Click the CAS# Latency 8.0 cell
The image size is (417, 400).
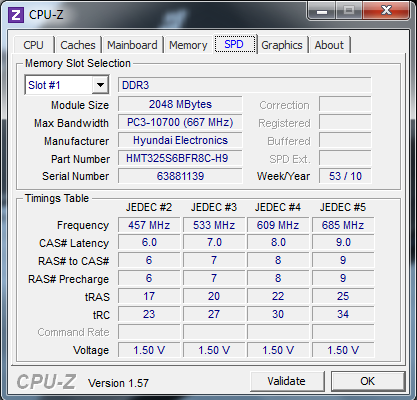point(278,242)
